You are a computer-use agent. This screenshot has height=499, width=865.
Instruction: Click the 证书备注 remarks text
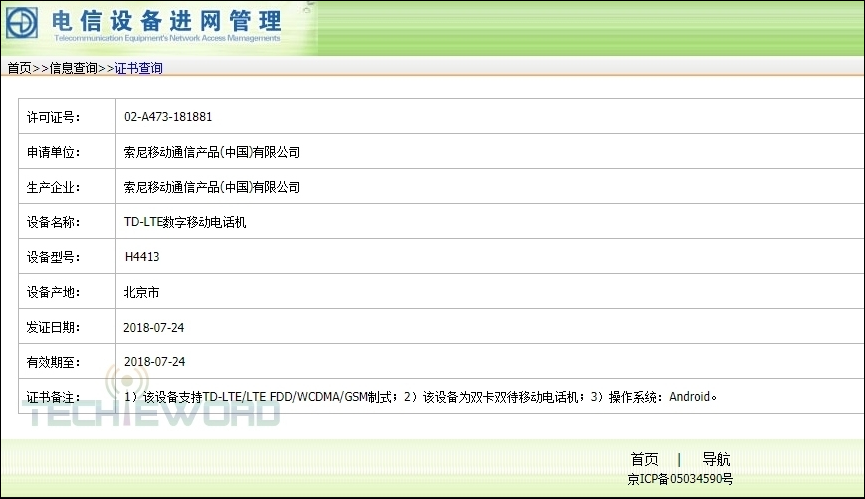click(420, 397)
